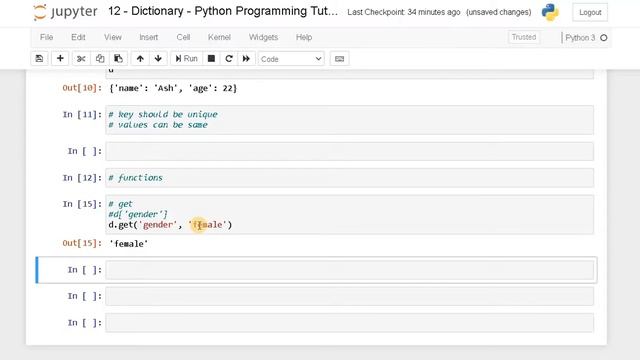Click the Out[10] prompt label

[82, 88]
